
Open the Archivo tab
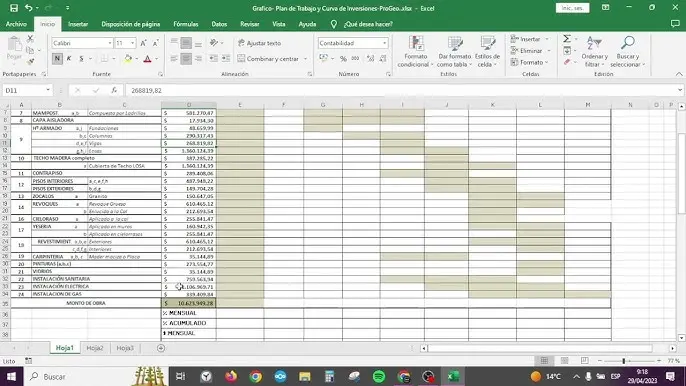(16, 24)
